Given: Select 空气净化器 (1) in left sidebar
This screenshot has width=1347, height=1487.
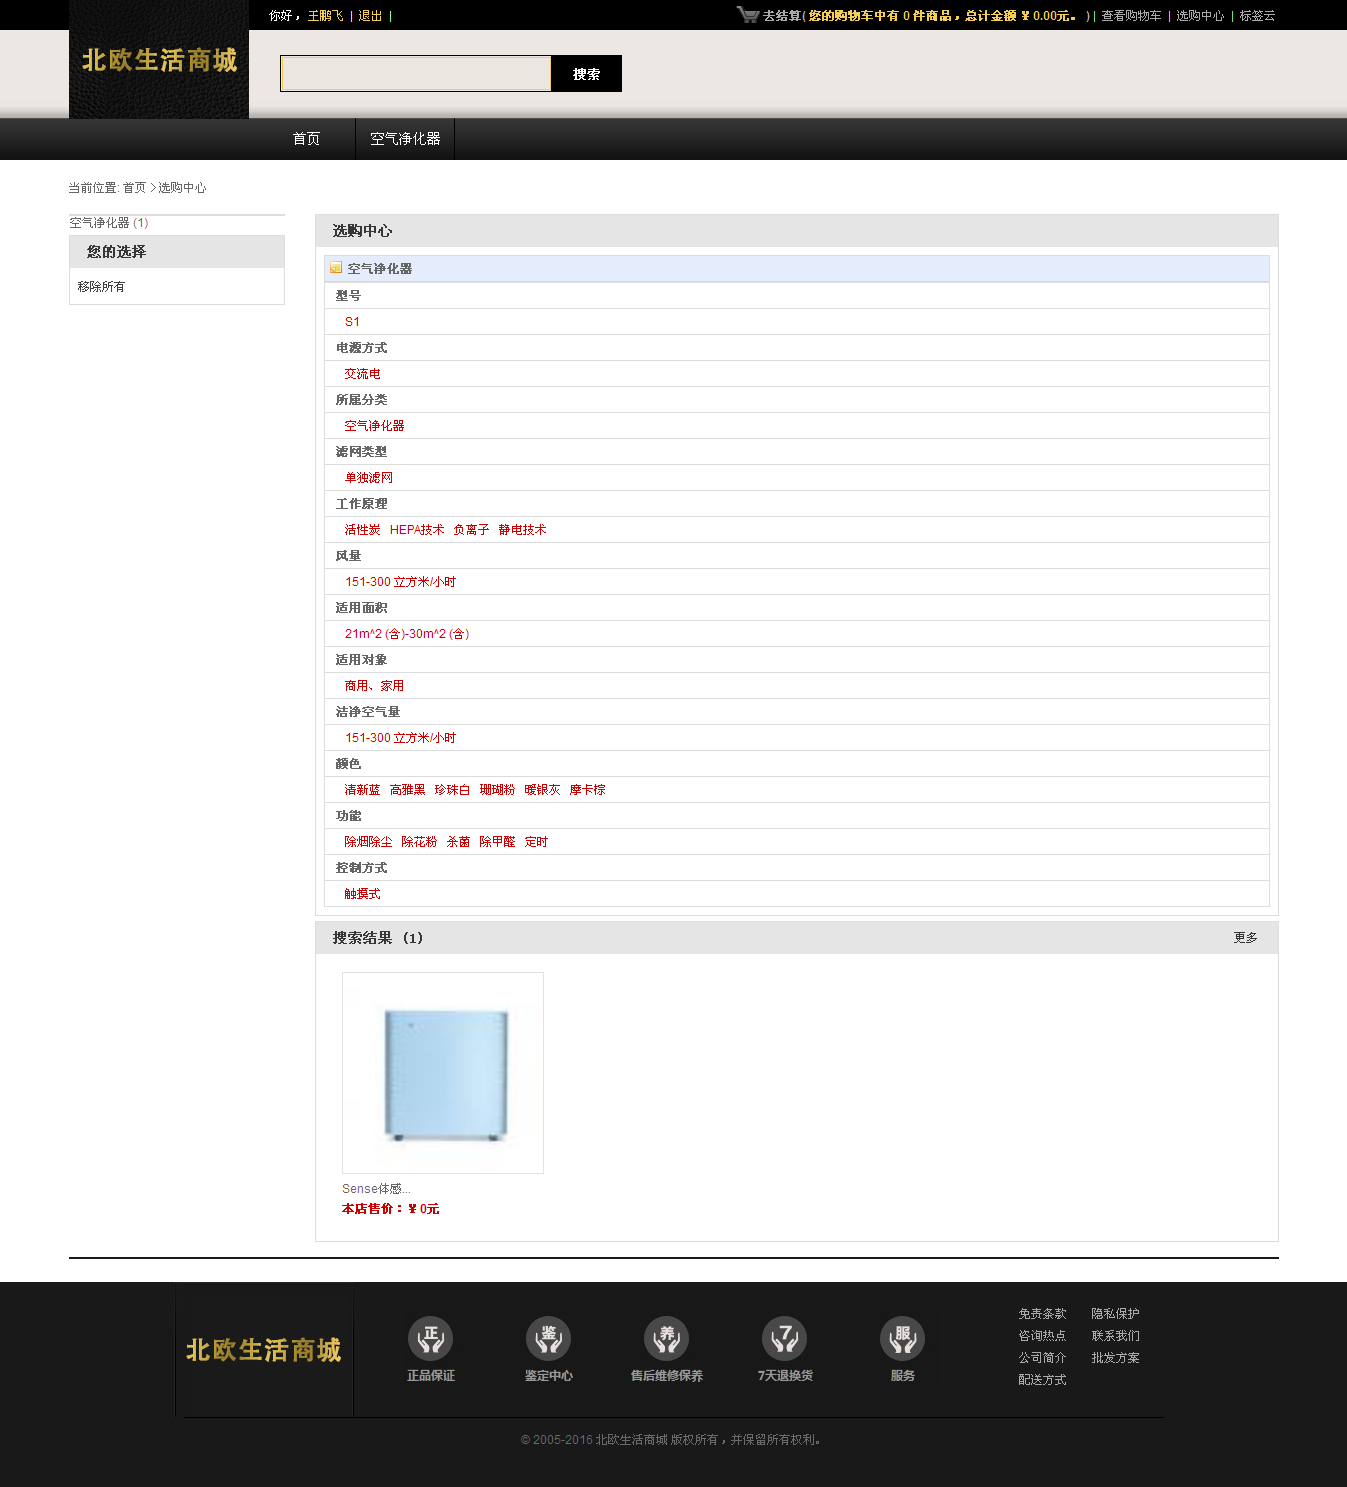Looking at the screenshot, I should point(108,222).
